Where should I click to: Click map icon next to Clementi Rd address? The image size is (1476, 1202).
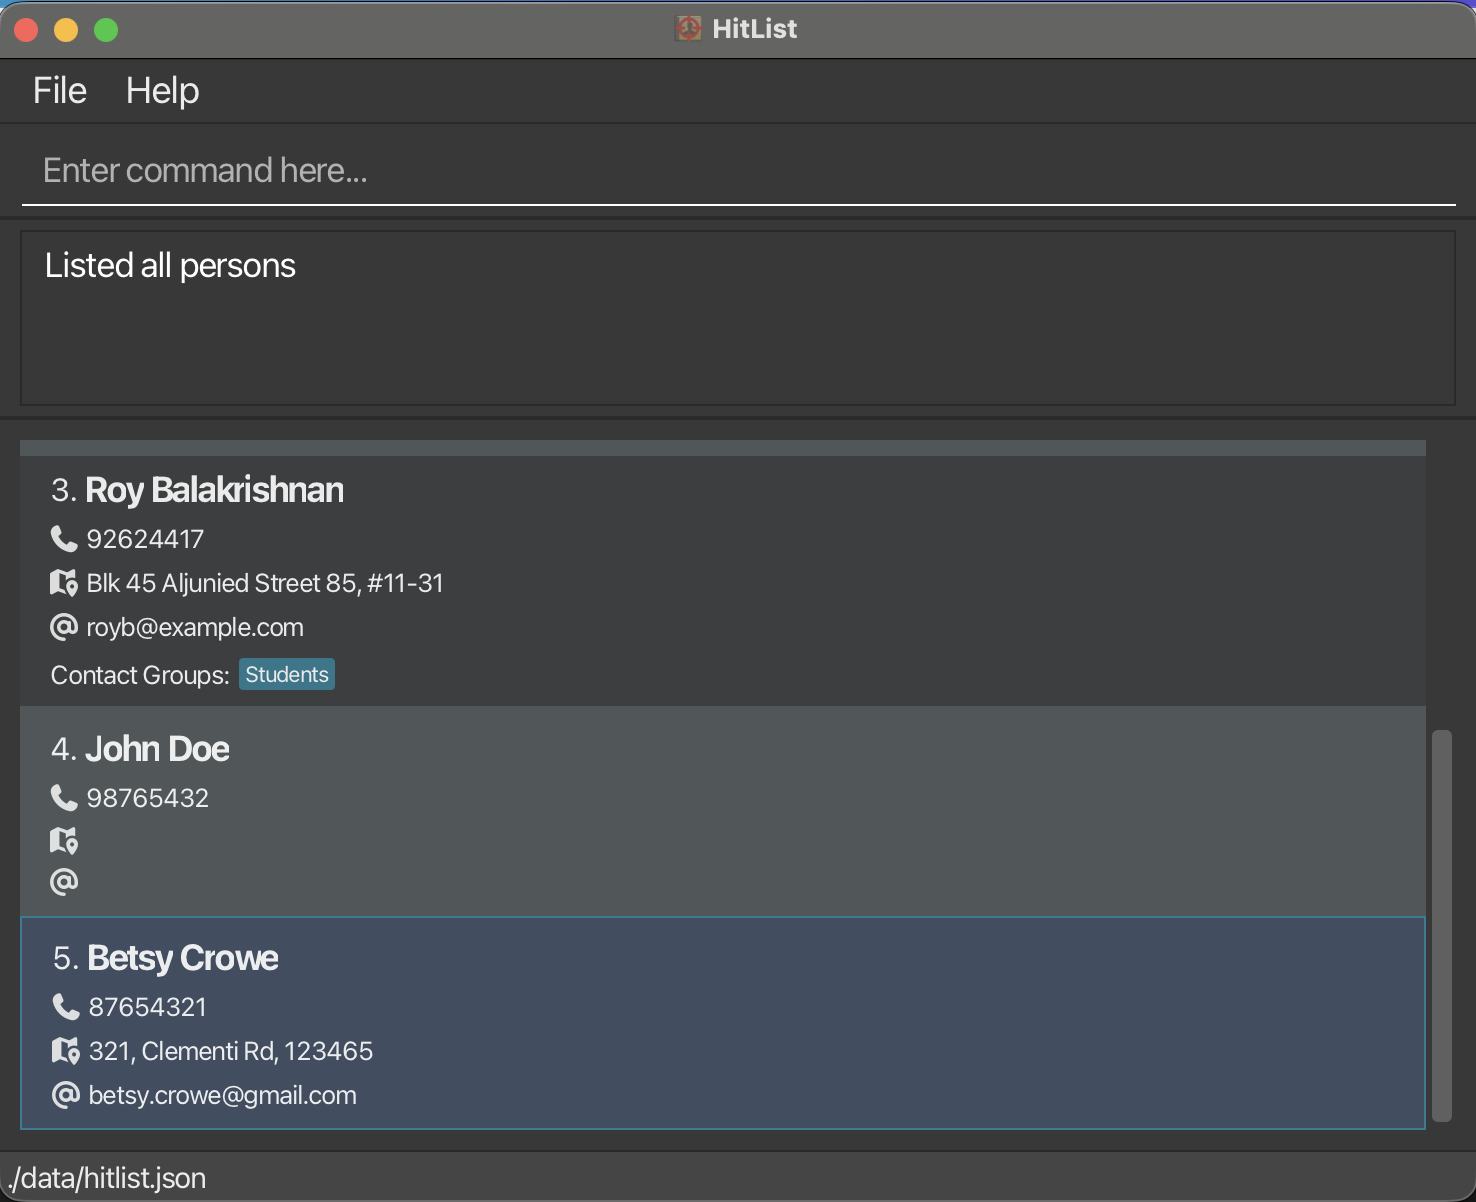[66, 1051]
